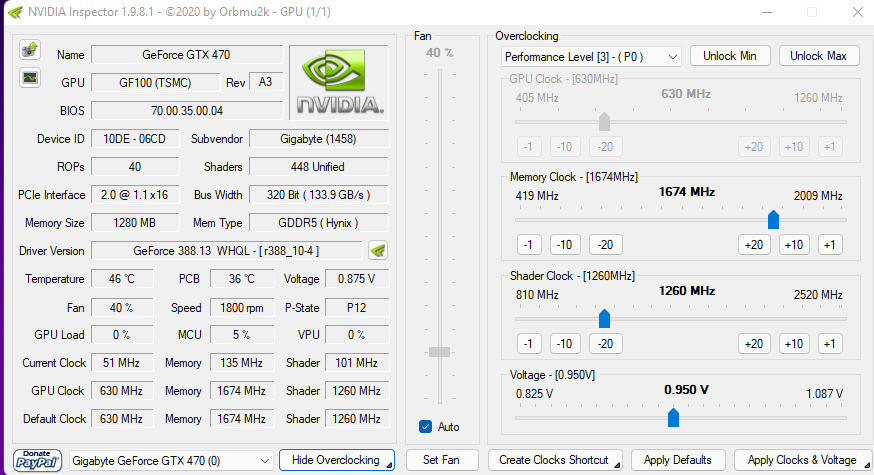This screenshot has width=874, height=475.
Task: Click the GPU field GF100 (TSMC)
Action: [x=156, y=83]
